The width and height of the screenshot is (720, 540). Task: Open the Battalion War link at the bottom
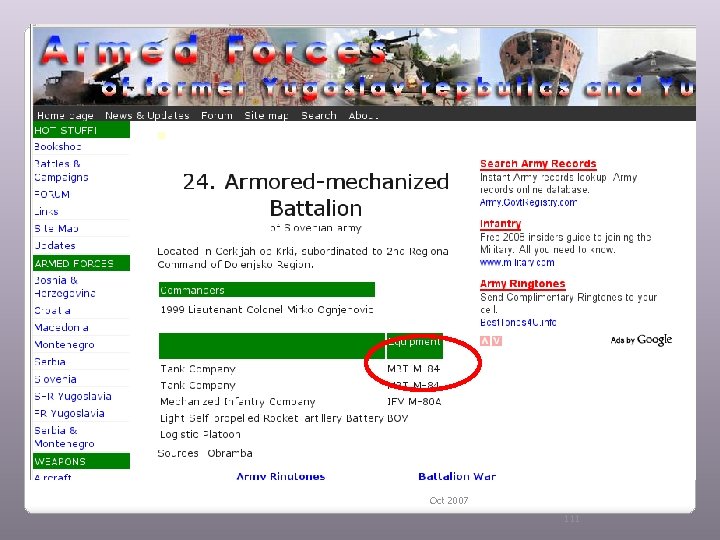(457, 476)
